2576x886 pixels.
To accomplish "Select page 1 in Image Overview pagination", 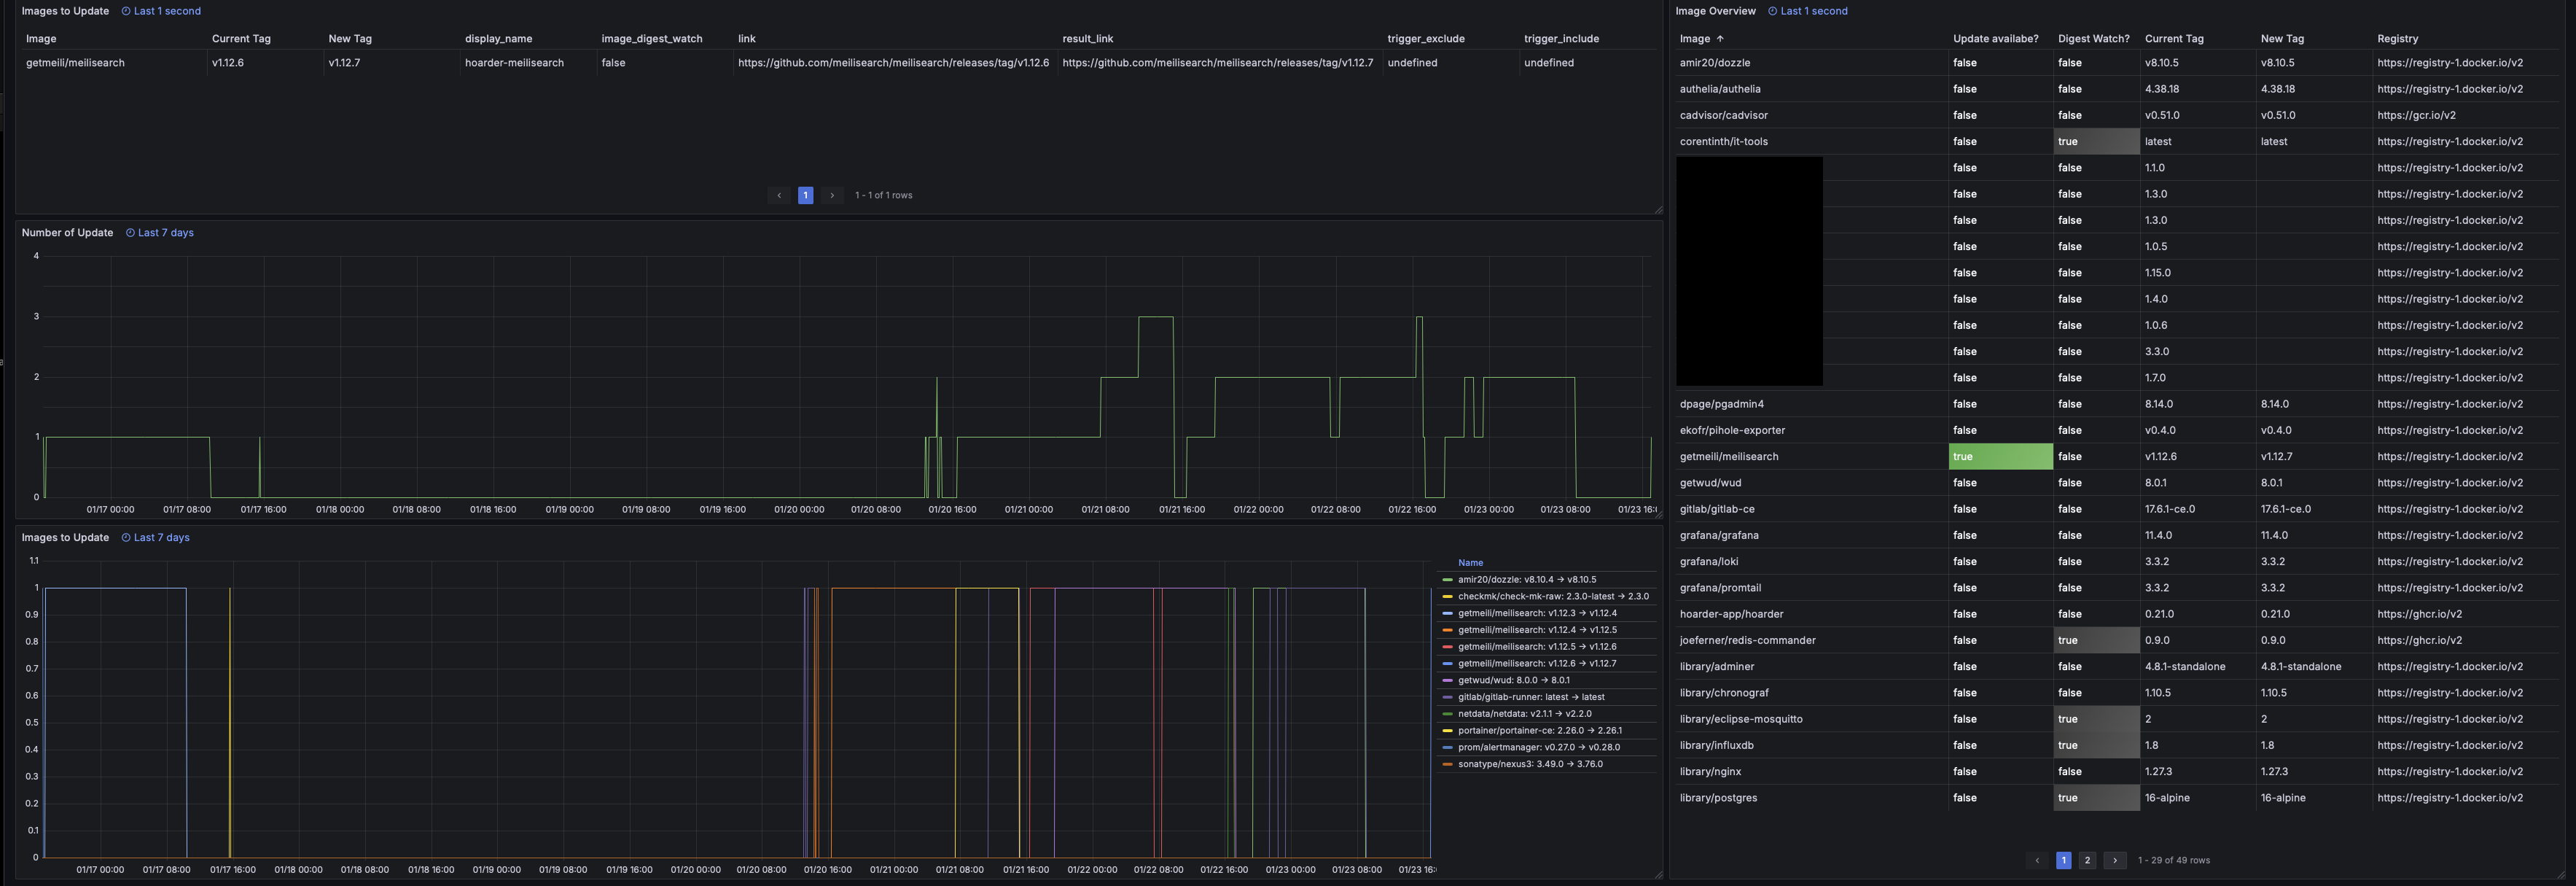I will tap(2063, 860).
